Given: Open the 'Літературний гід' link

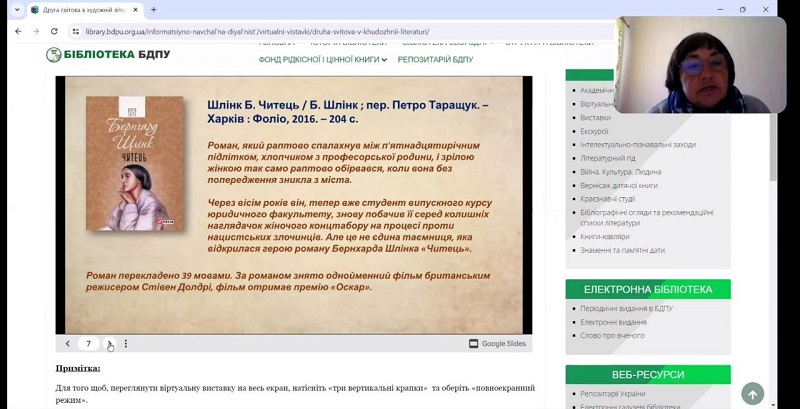Looking at the screenshot, I should [x=608, y=158].
